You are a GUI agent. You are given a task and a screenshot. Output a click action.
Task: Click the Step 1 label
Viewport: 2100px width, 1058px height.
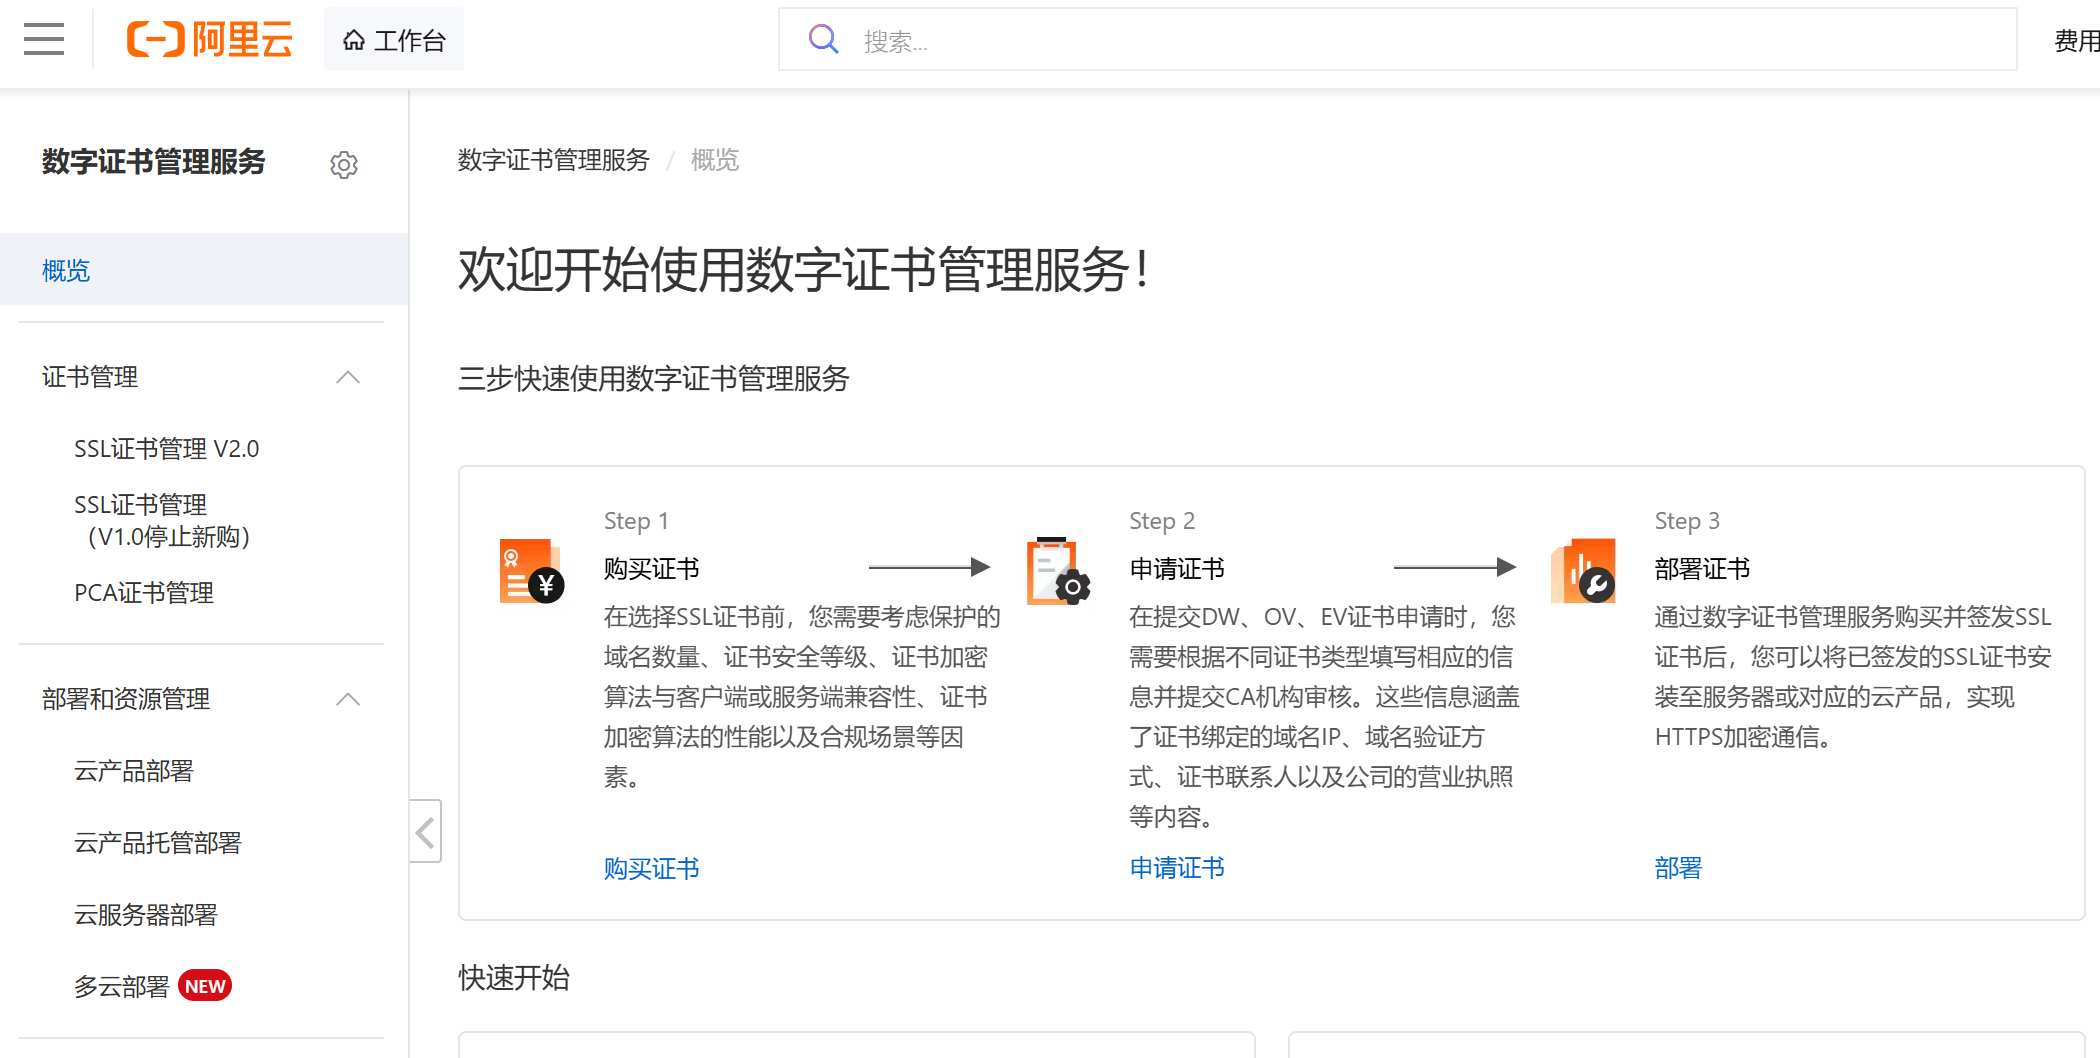636,521
